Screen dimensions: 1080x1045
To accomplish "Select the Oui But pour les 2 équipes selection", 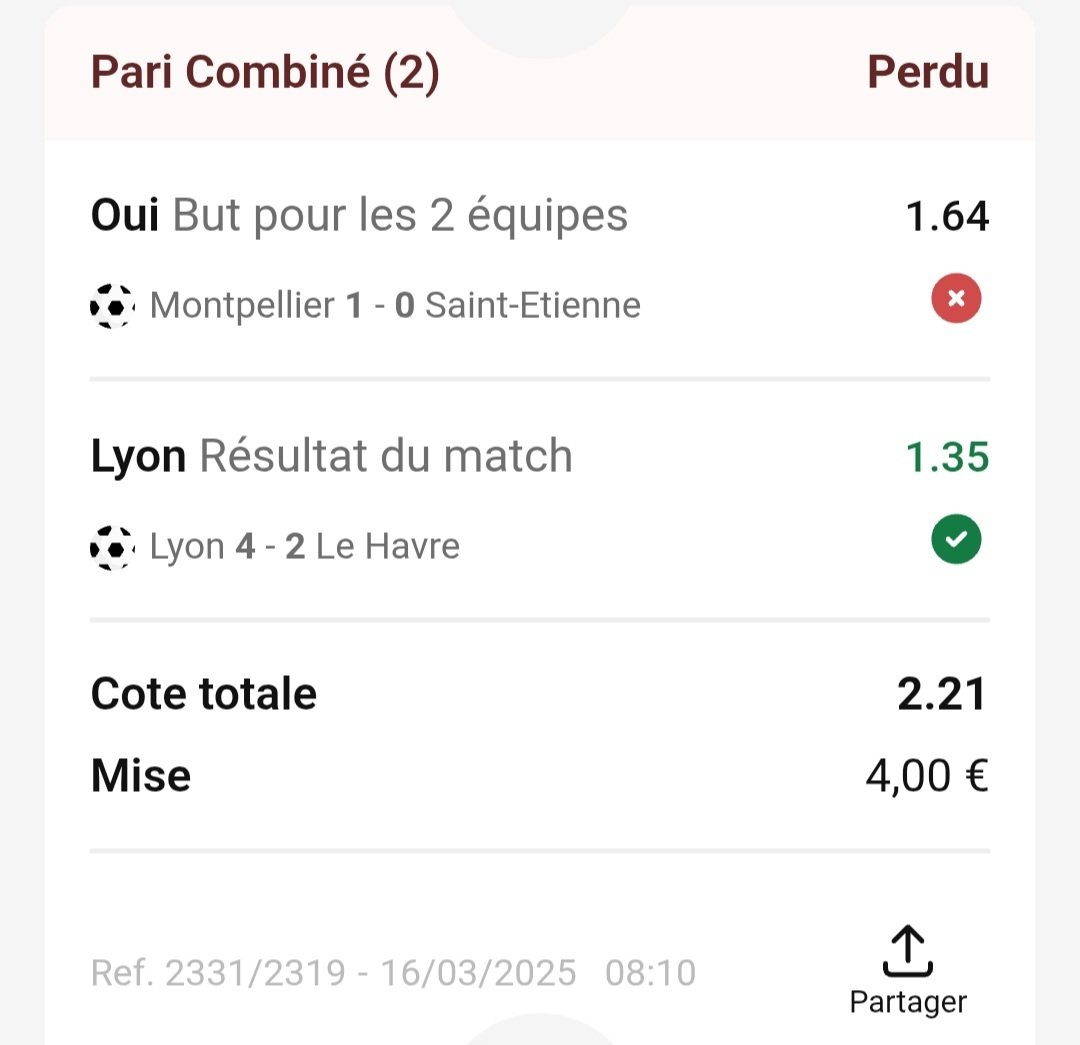I will point(359,216).
